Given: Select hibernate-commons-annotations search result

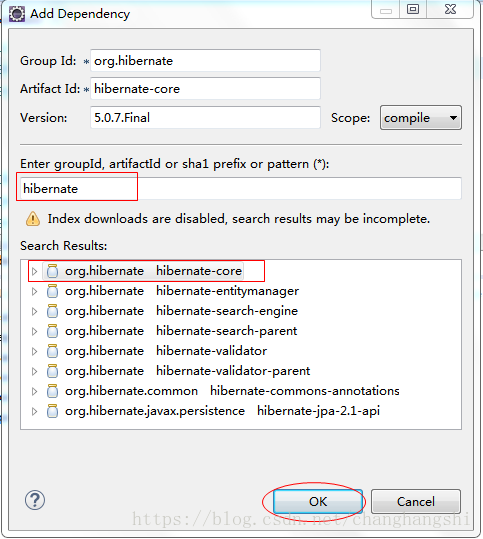Looking at the screenshot, I should 232,390.
